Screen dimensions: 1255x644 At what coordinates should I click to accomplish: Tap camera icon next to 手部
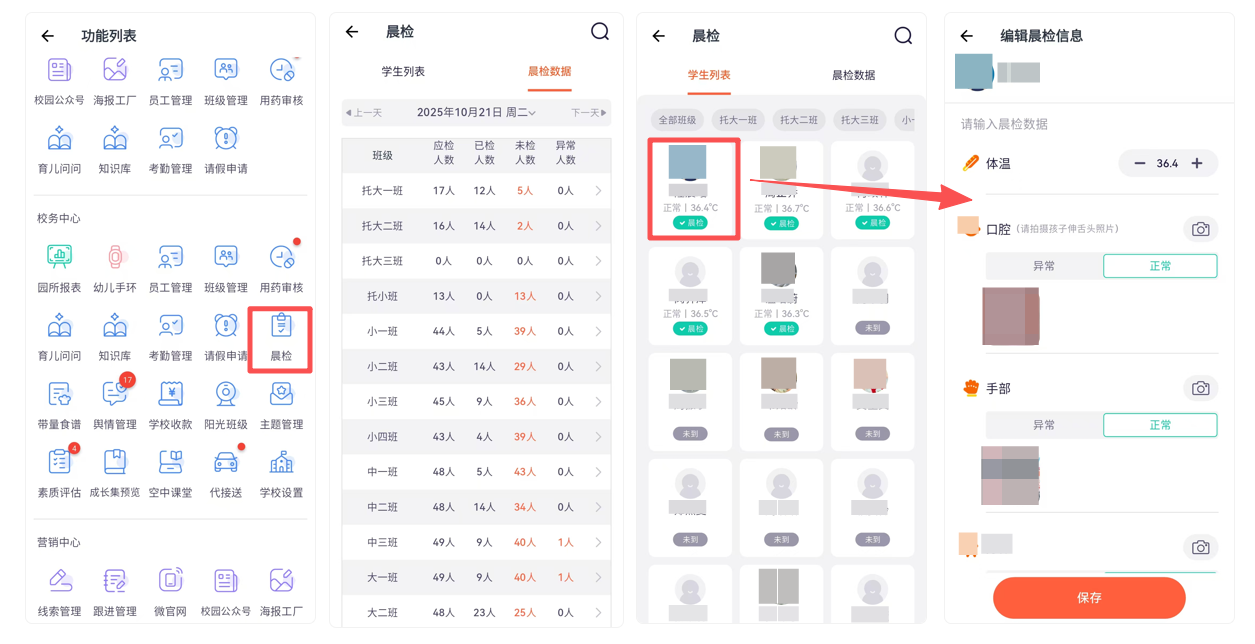1200,388
